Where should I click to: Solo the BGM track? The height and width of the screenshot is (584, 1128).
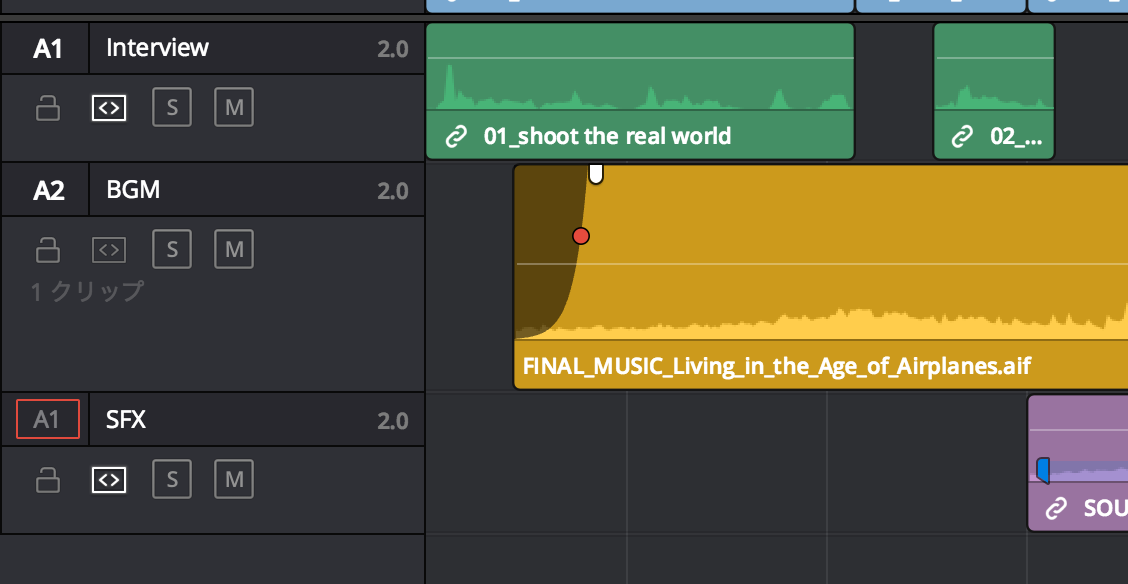click(x=172, y=249)
